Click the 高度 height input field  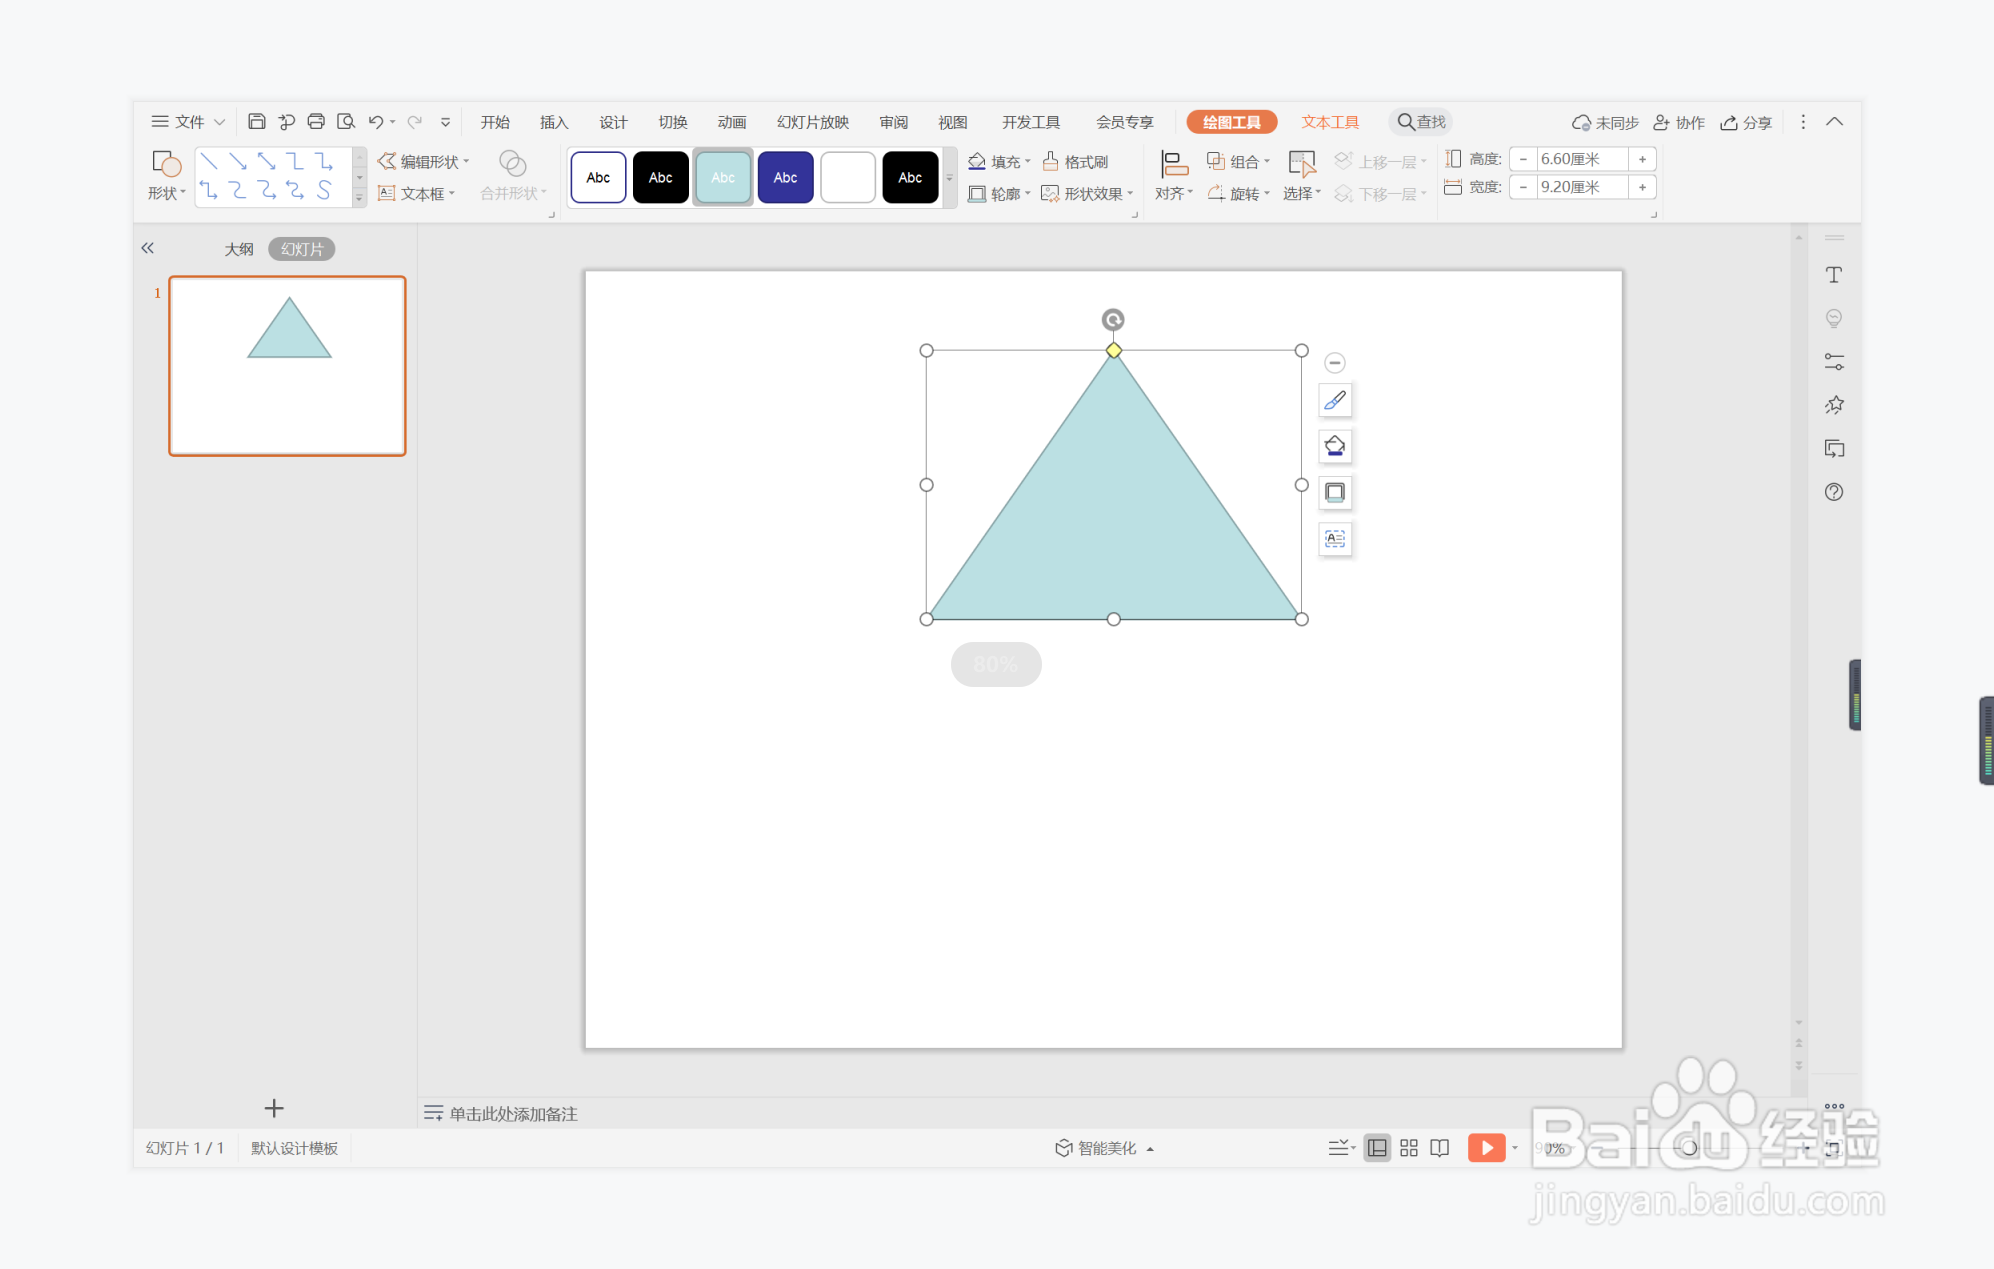pos(1582,159)
